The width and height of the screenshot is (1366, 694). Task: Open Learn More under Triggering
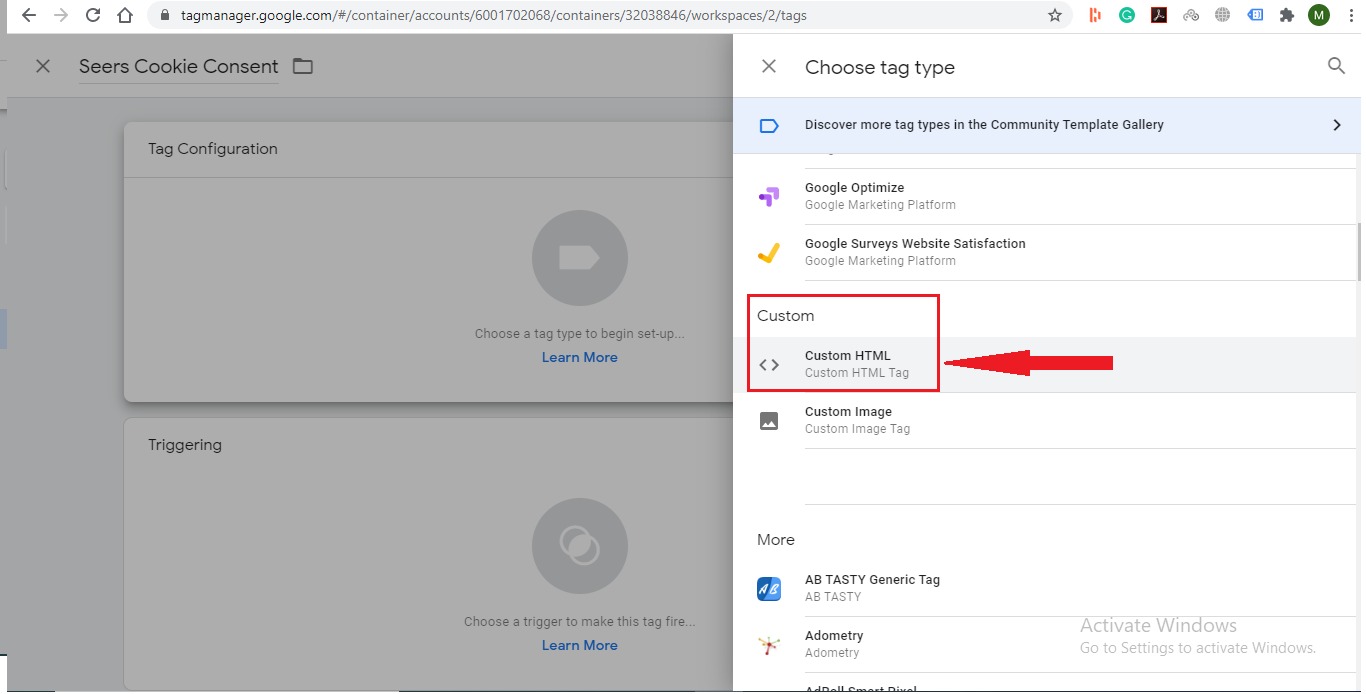click(580, 645)
